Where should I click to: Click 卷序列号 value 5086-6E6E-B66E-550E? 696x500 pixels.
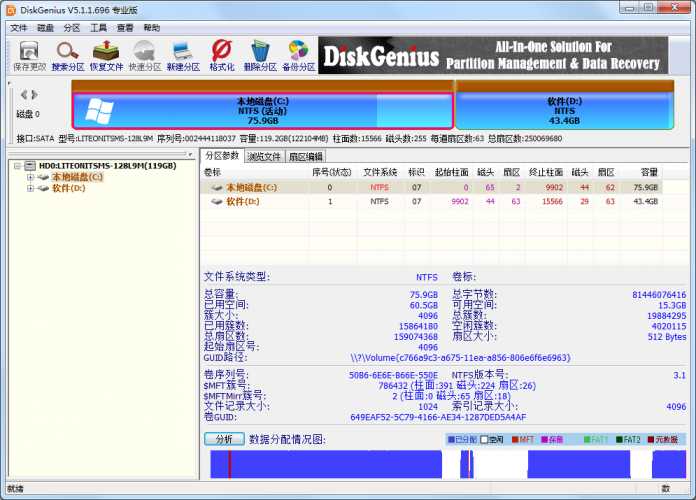[393, 375]
